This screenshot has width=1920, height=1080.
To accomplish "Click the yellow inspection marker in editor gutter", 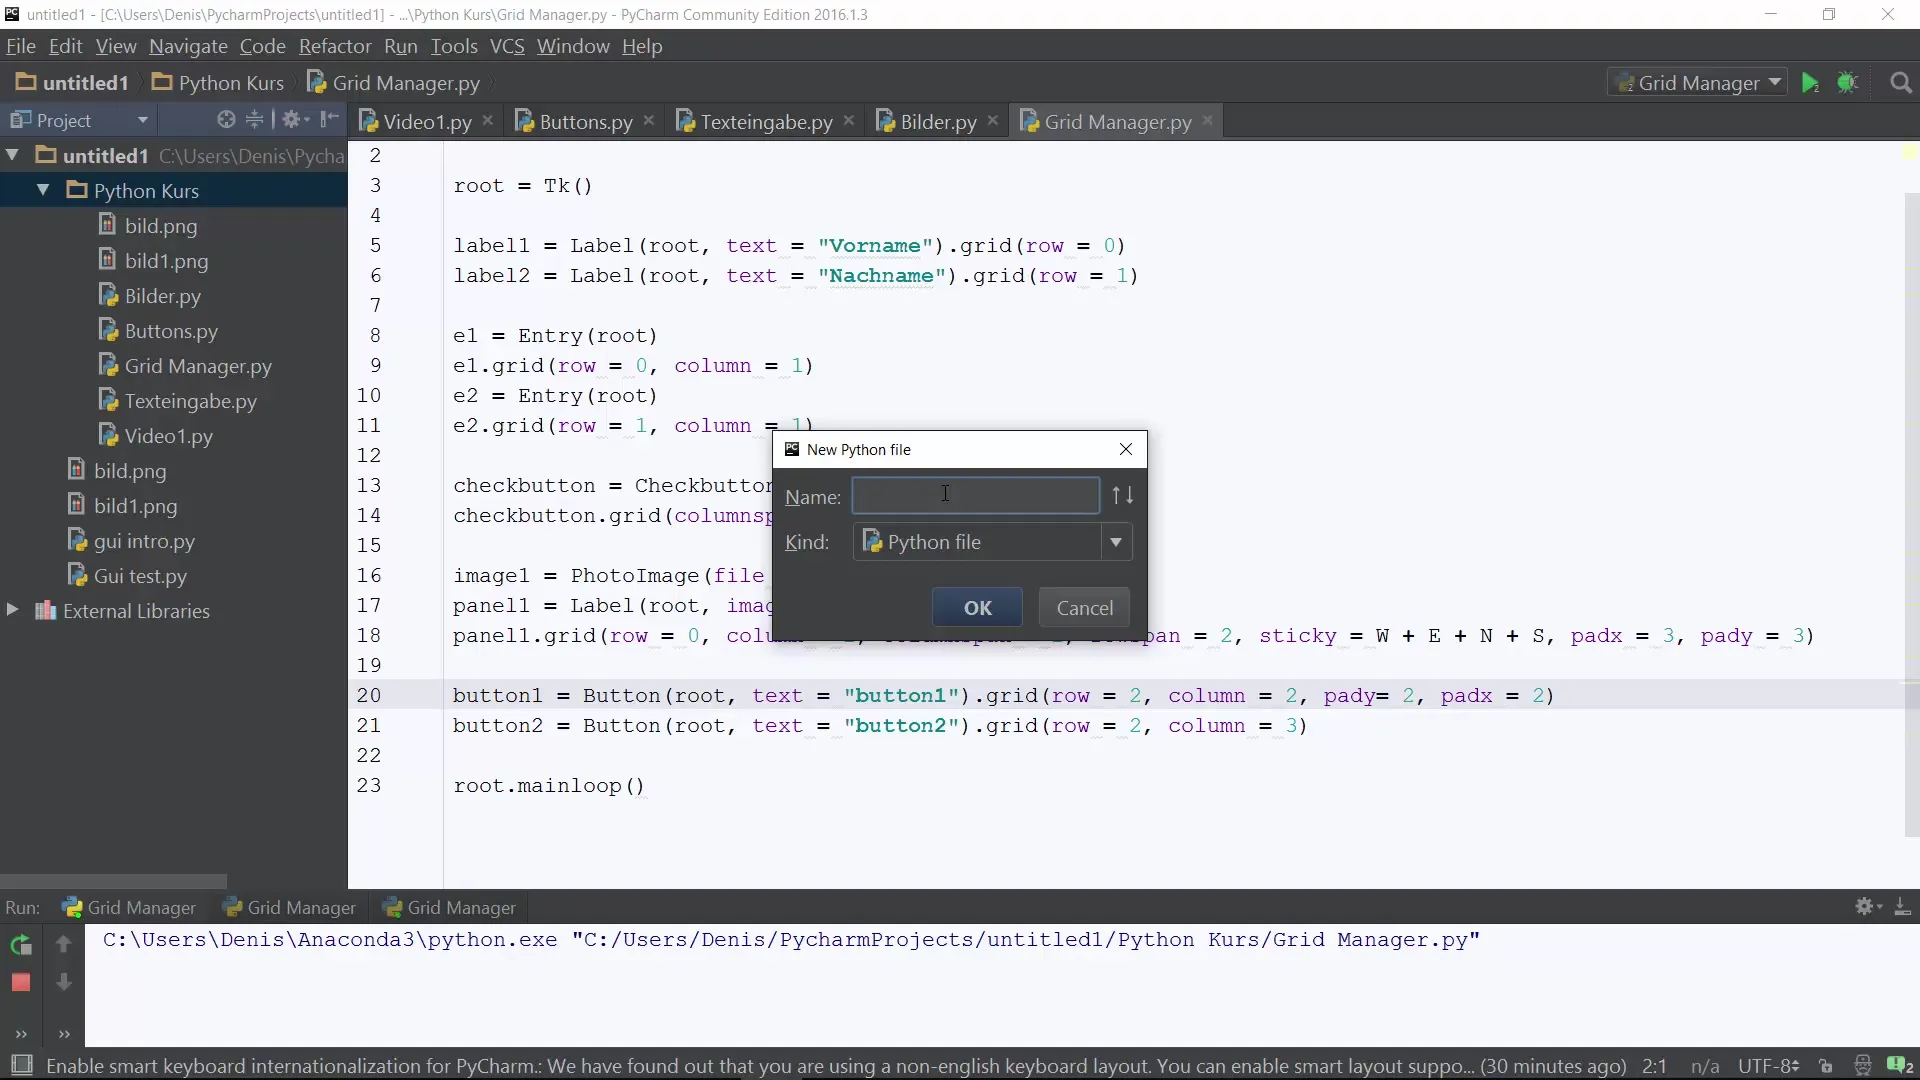I will pos(1909,152).
